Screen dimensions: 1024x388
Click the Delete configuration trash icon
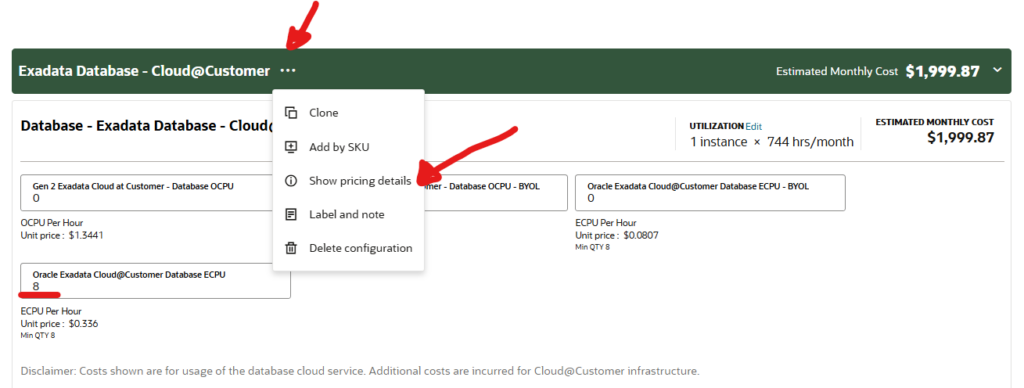pos(291,248)
